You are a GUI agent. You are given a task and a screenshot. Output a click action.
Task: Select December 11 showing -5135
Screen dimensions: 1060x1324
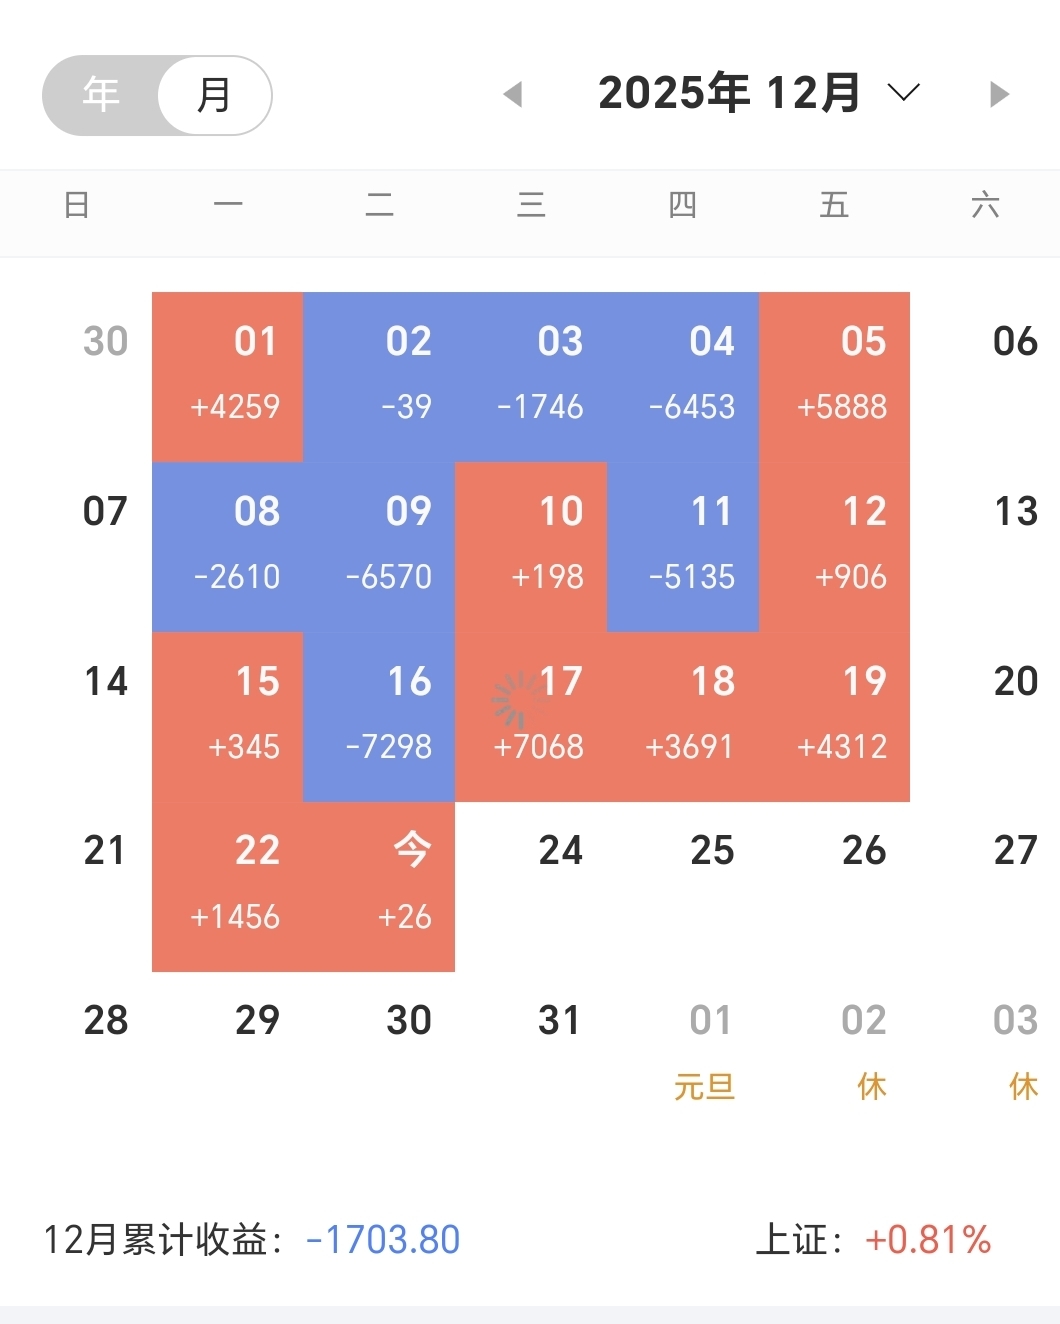[x=683, y=546]
